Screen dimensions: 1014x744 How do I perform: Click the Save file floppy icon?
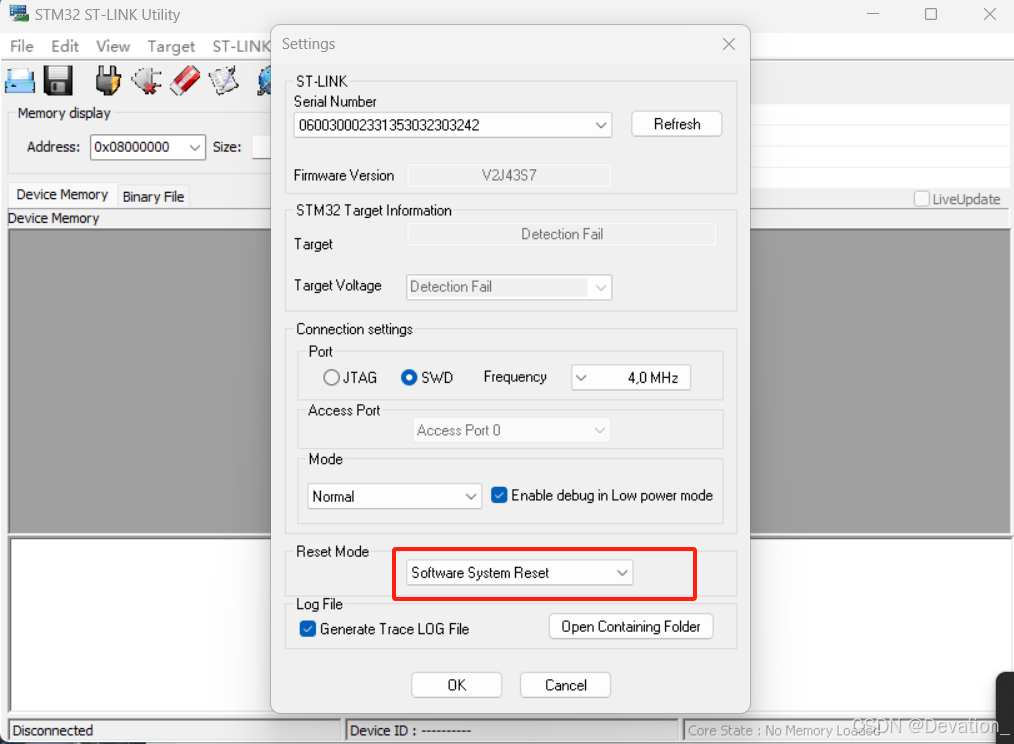pos(58,81)
